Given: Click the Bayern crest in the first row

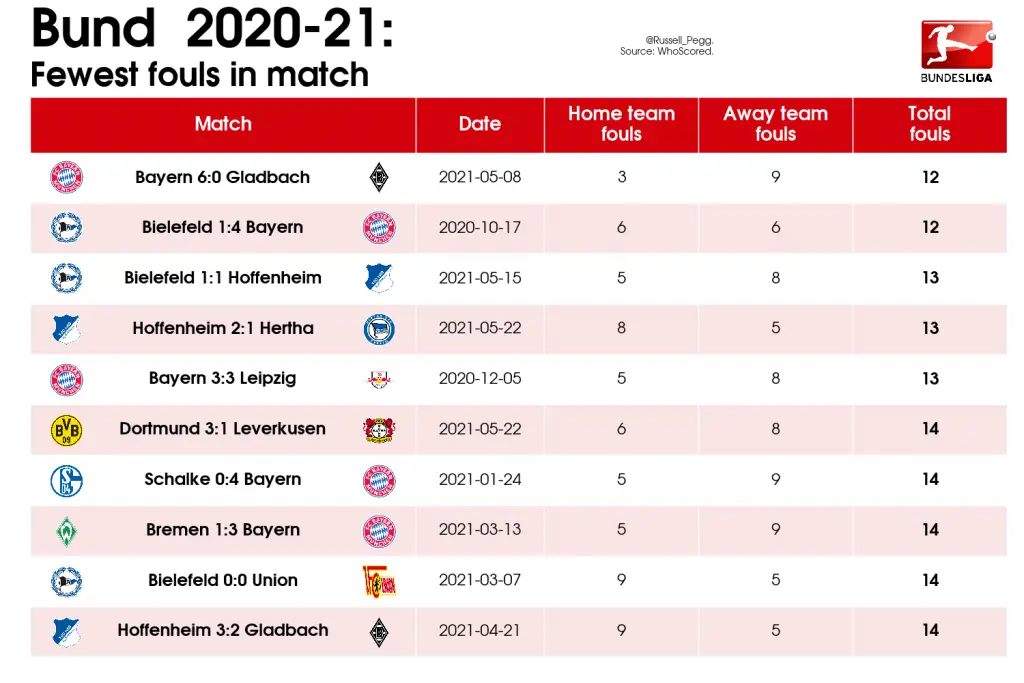Looking at the screenshot, I should pyautogui.click(x=66, y=177).
